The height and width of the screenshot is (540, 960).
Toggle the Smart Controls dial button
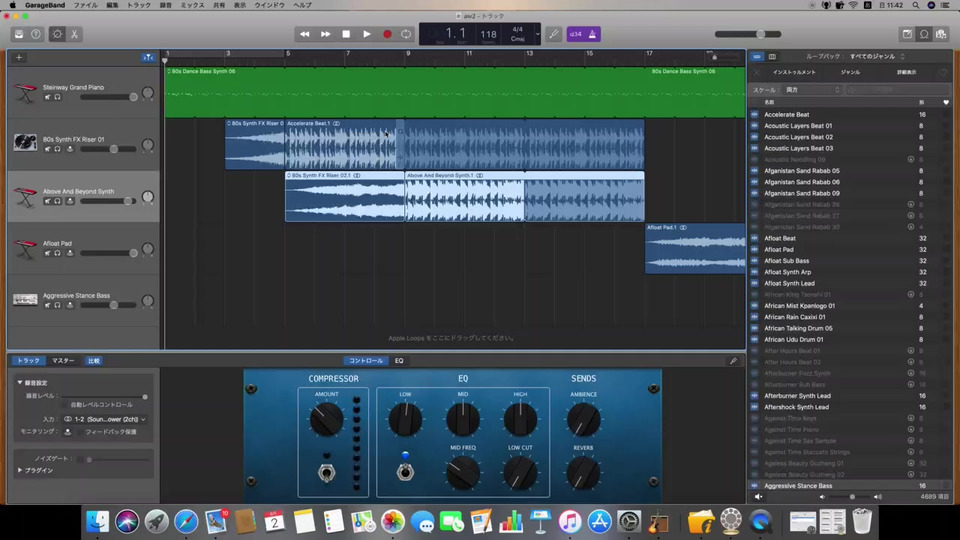(x=57, y=34)
